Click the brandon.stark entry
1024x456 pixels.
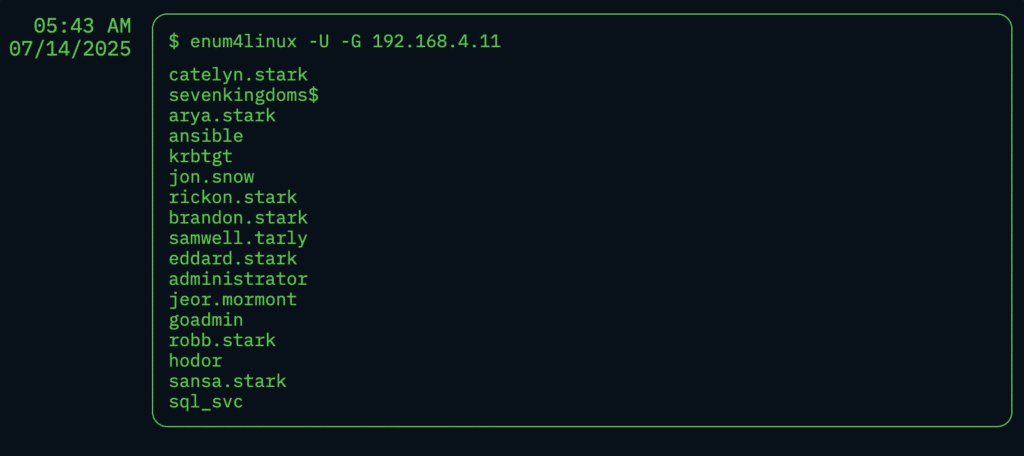[x=238, y=218]
